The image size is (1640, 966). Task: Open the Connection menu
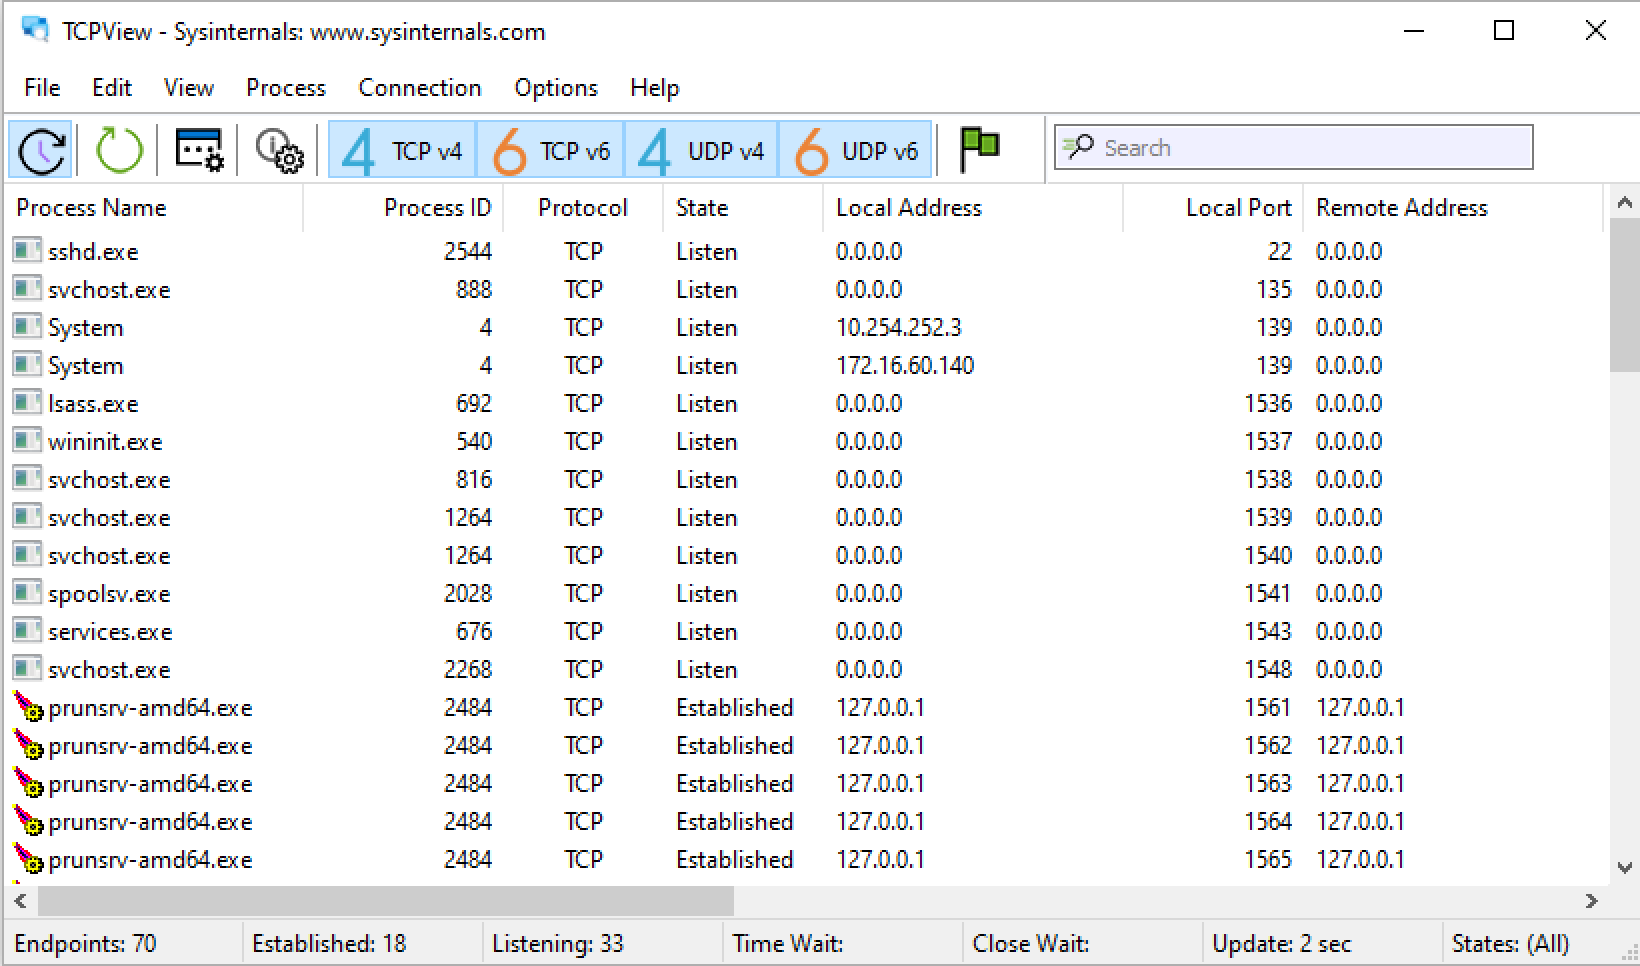click(x=419, y=88)
